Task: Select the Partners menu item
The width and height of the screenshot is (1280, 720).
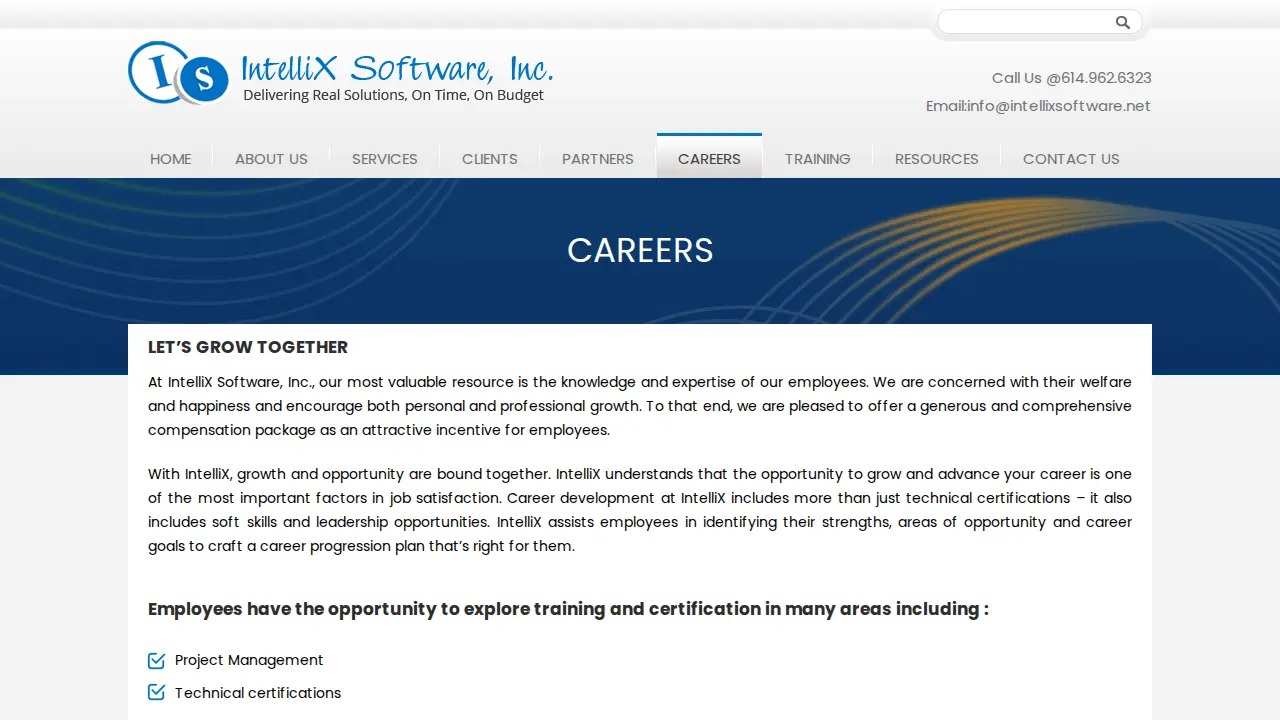Action: [x=598, y=159]
